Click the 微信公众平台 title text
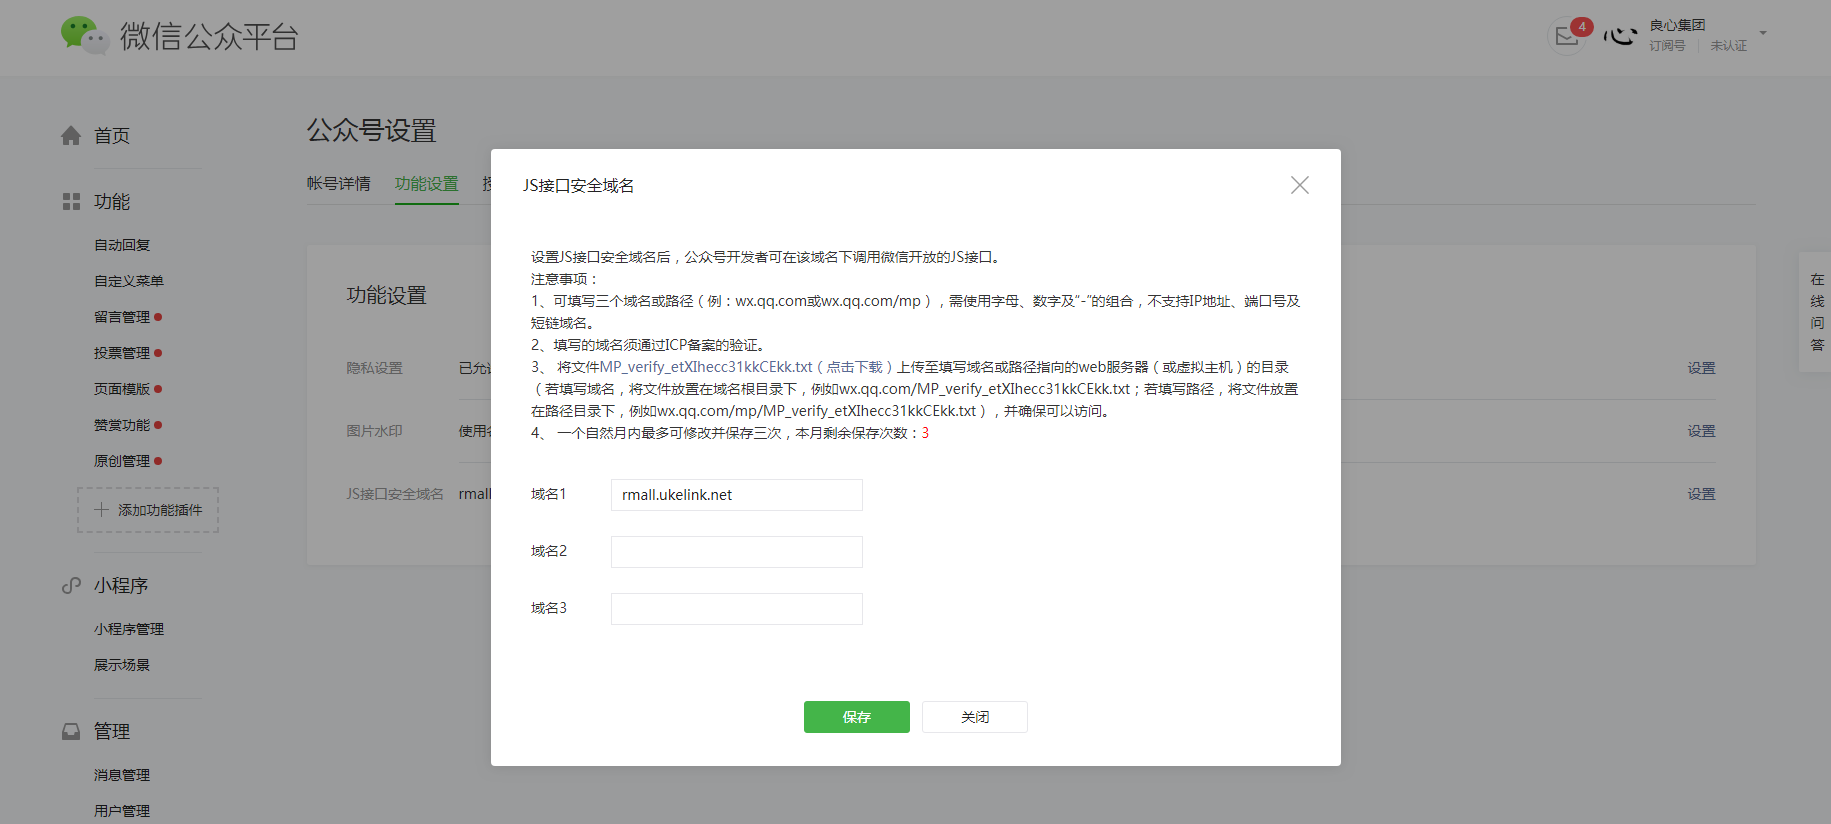Screen dimensions: 1831x824 [x=209, y=37]
